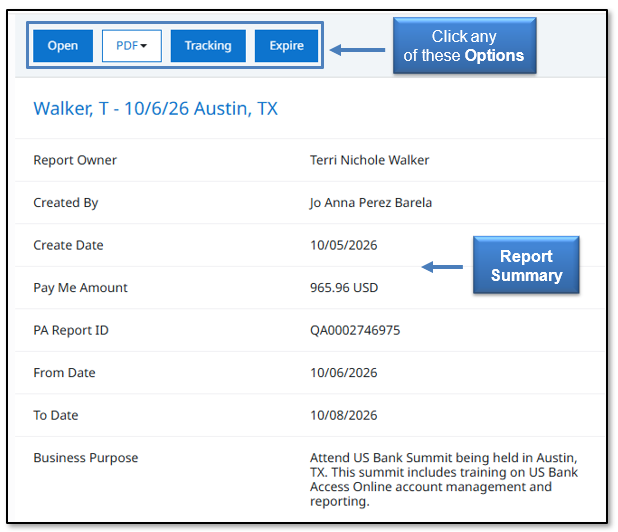This screenshot has width=618, height=532.
Task: Select the Business Purpose label
Action: click(x=86, y=458)
